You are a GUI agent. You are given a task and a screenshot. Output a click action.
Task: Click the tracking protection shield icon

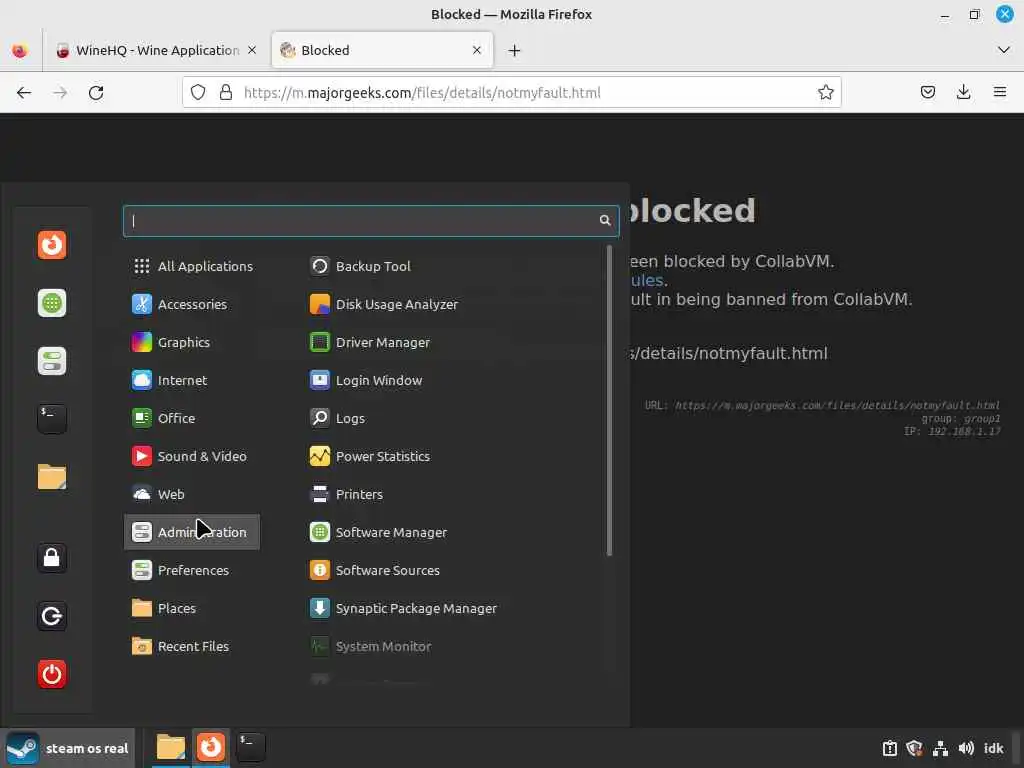198,92
